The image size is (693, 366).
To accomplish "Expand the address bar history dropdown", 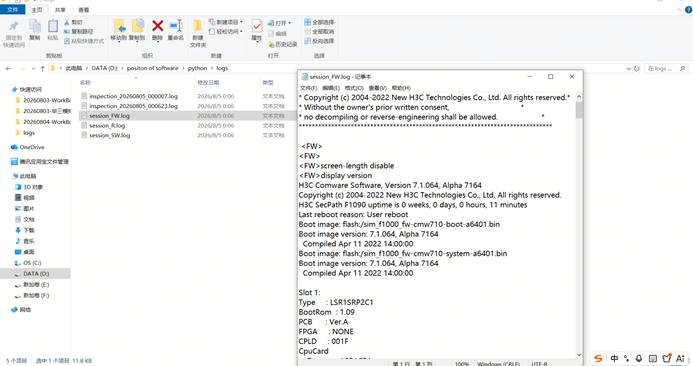I will (x=628, y=69).
